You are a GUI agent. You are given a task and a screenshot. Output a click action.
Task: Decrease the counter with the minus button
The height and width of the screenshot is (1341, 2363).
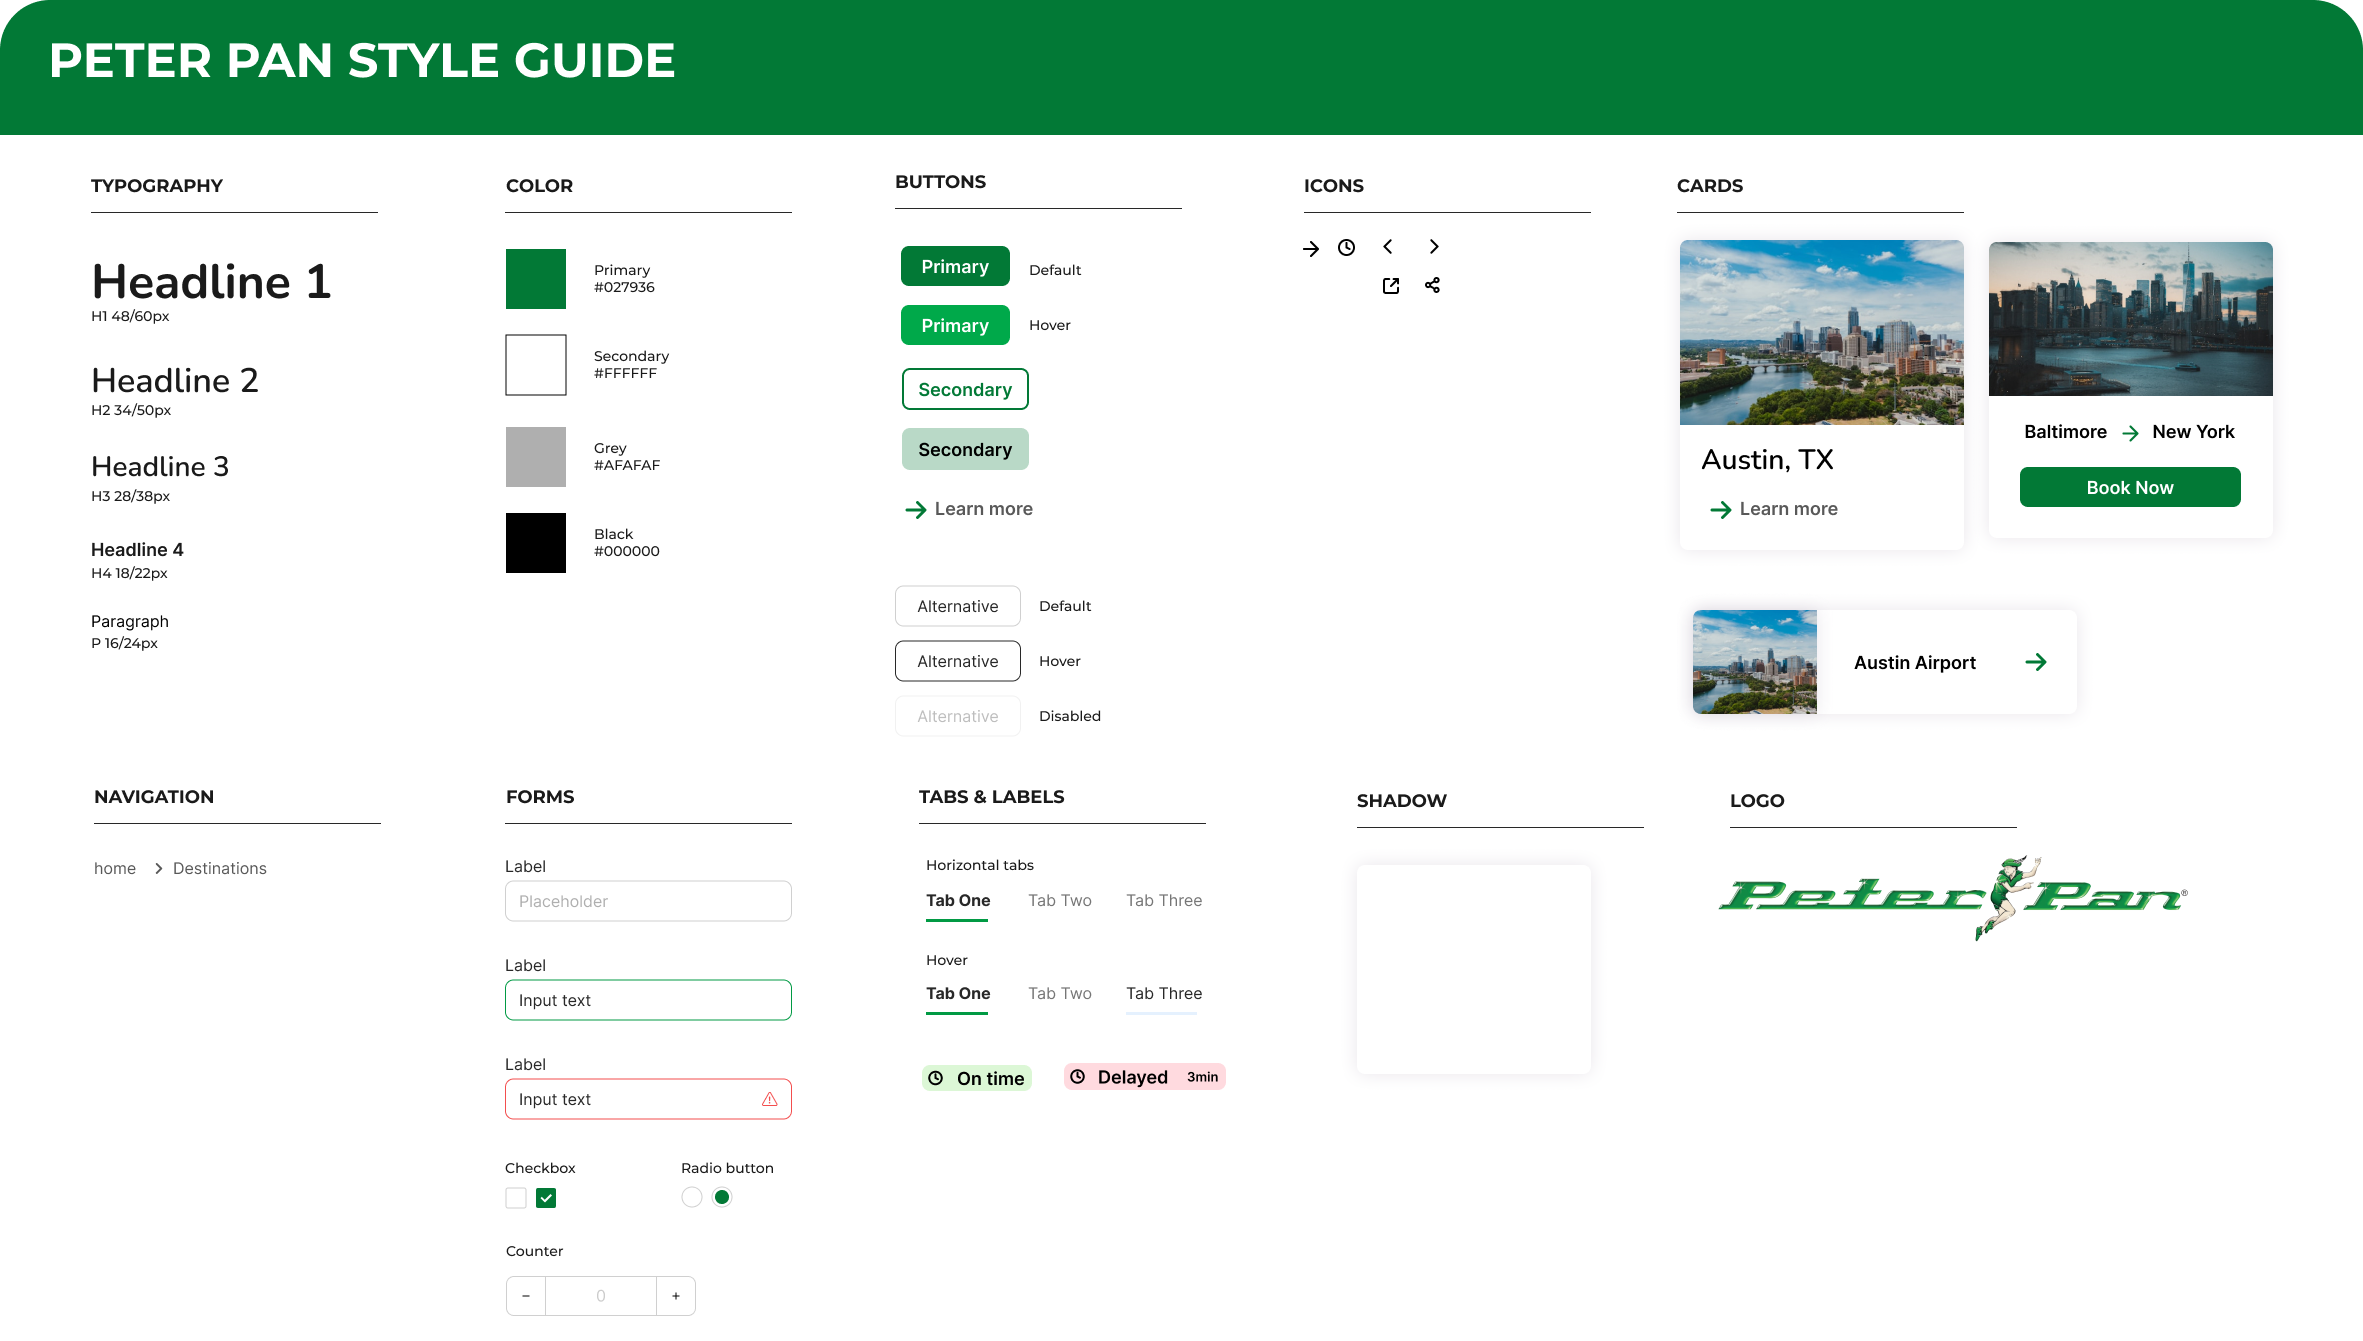pyautogui.click(x=526, y=1296)
